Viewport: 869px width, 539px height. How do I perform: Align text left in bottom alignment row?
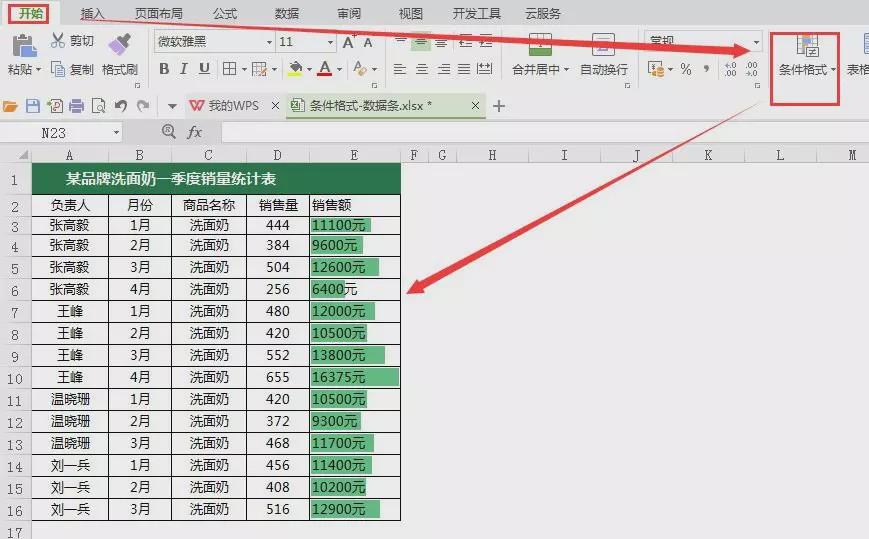(400, 69)
